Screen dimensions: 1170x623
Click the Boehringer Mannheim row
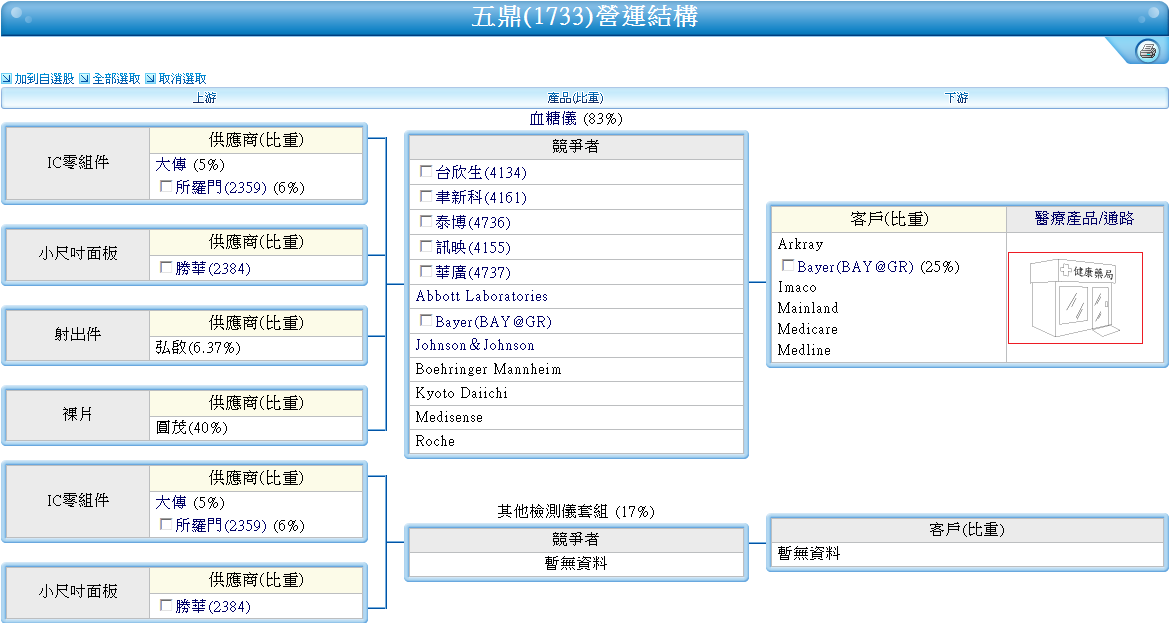point(576,369)
